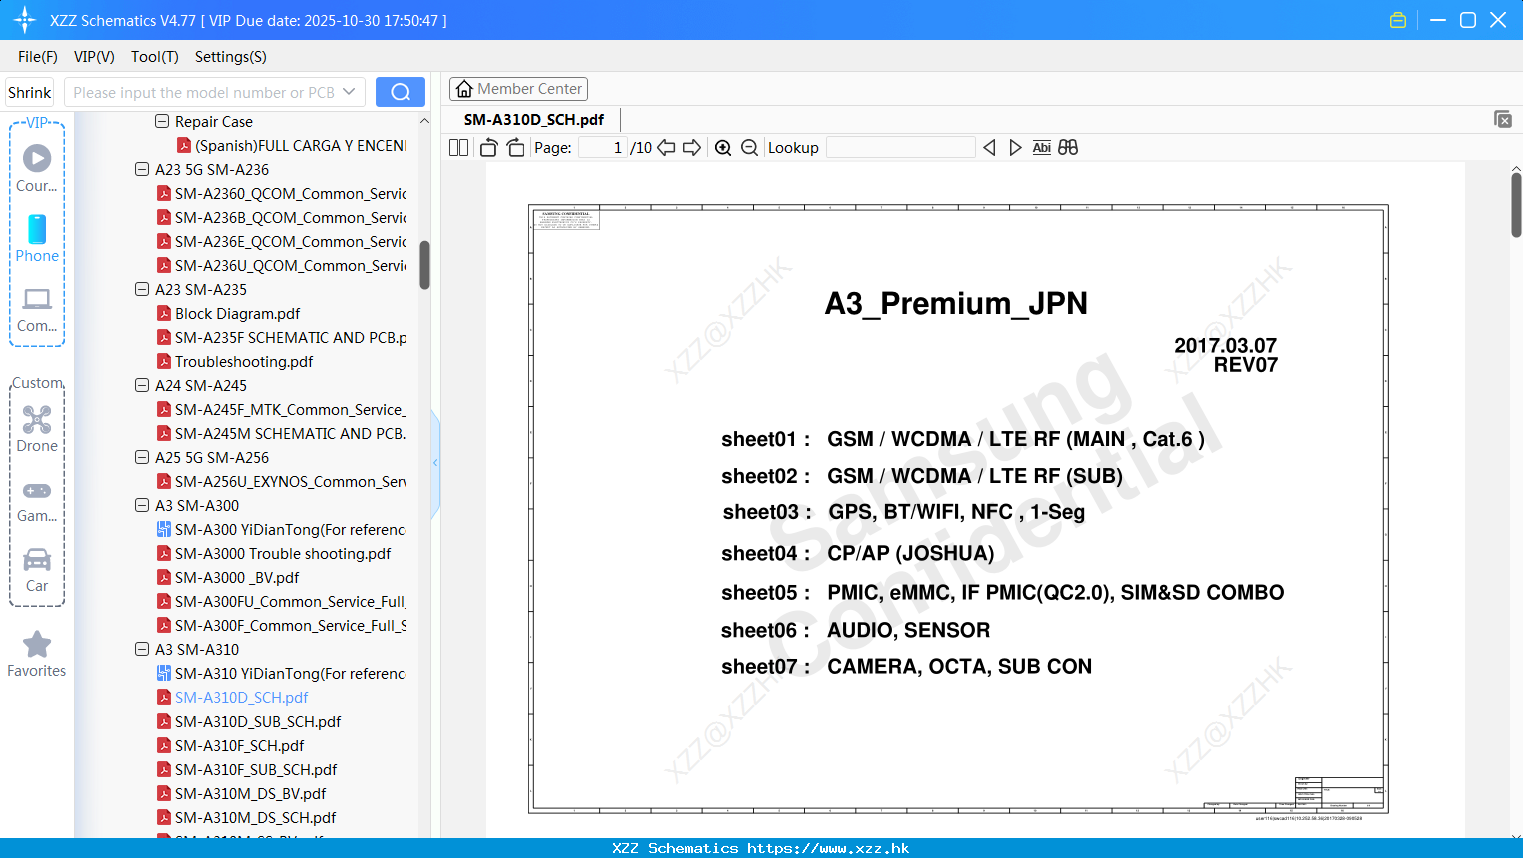Screen dimensions: 1523x858
Task: Collapse the A23 SM-A235 node
Action: click(142, 289)
